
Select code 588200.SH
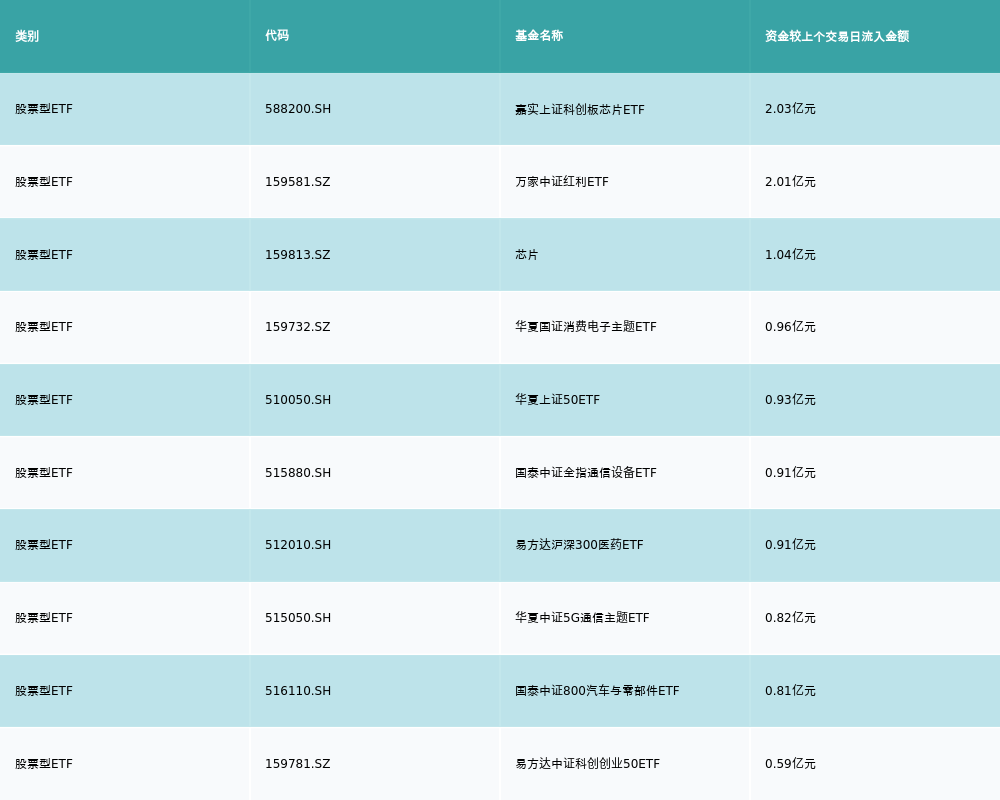[298, 109]
